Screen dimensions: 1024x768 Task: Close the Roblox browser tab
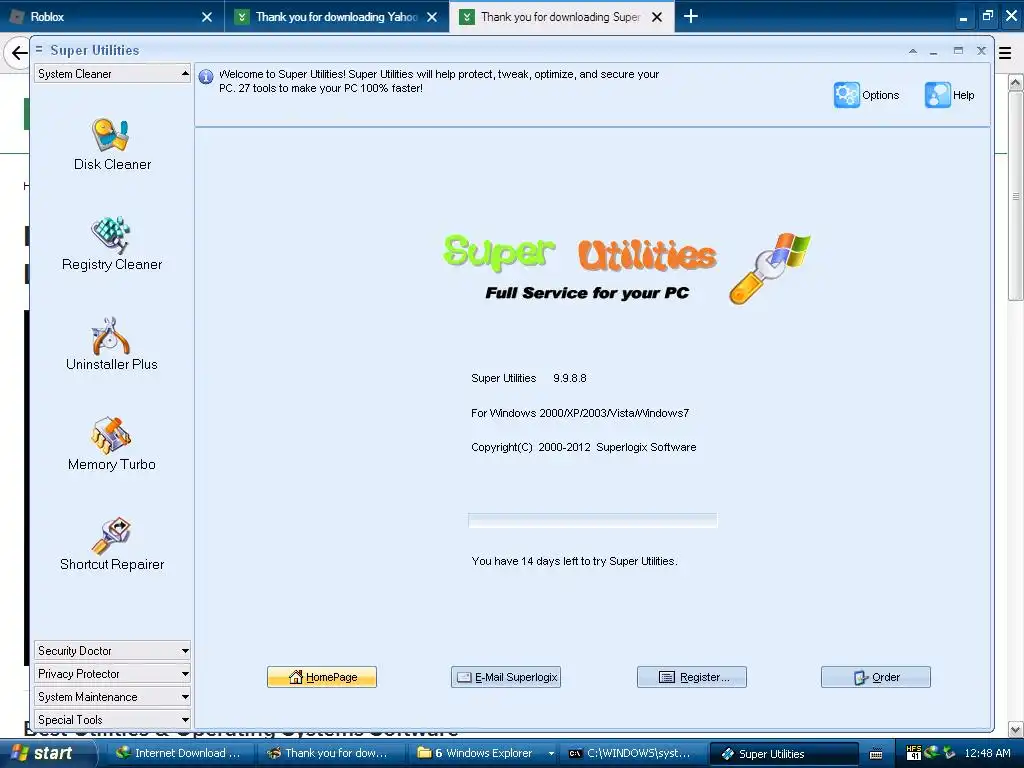click(x=206, y=17)
